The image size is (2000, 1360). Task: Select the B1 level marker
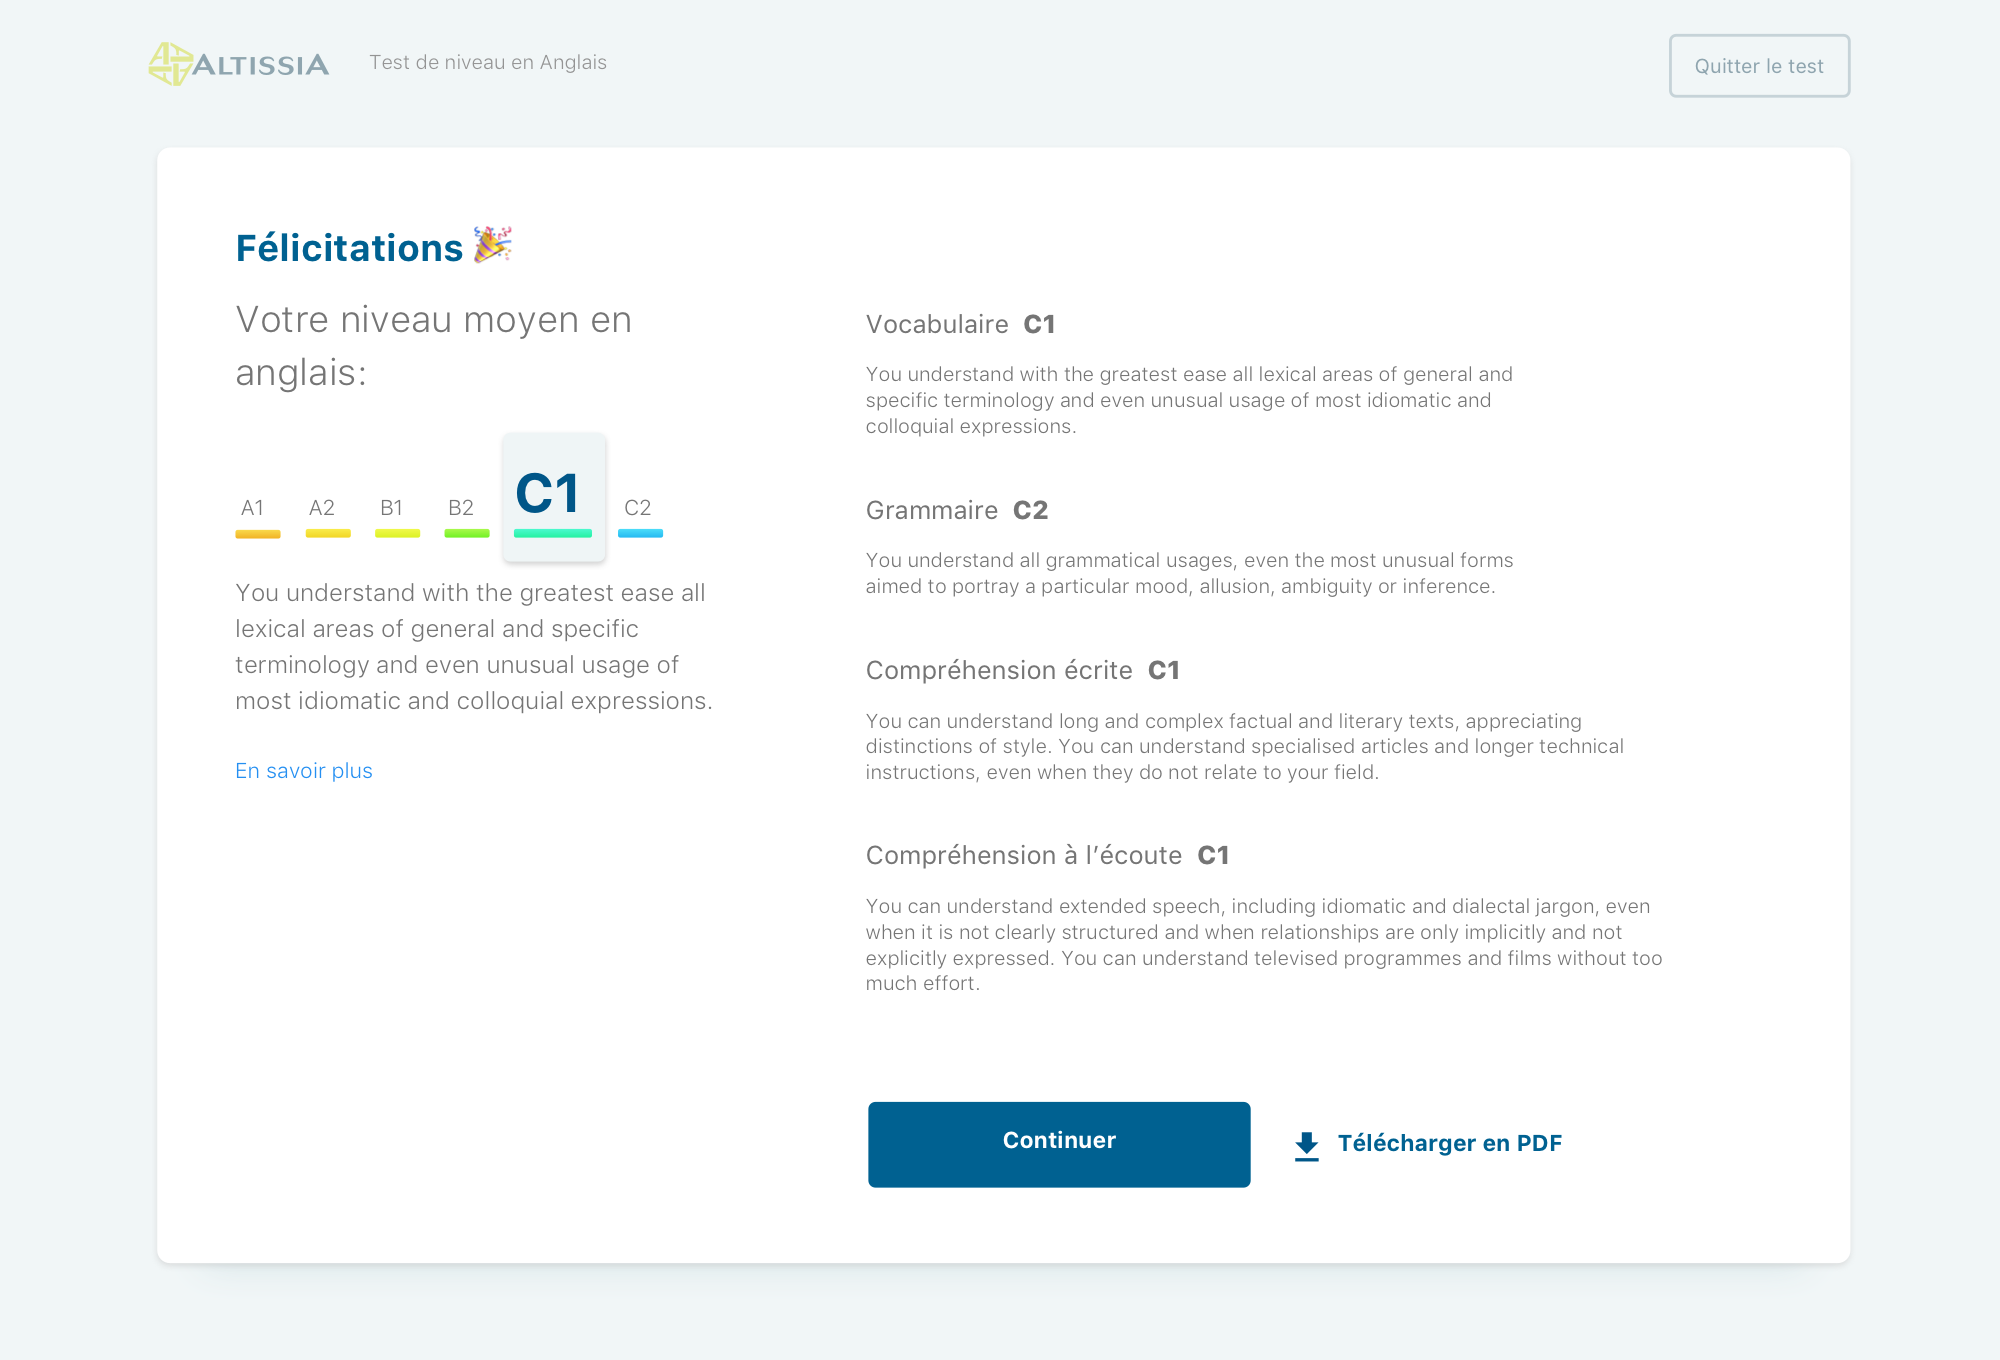point(391,508)
